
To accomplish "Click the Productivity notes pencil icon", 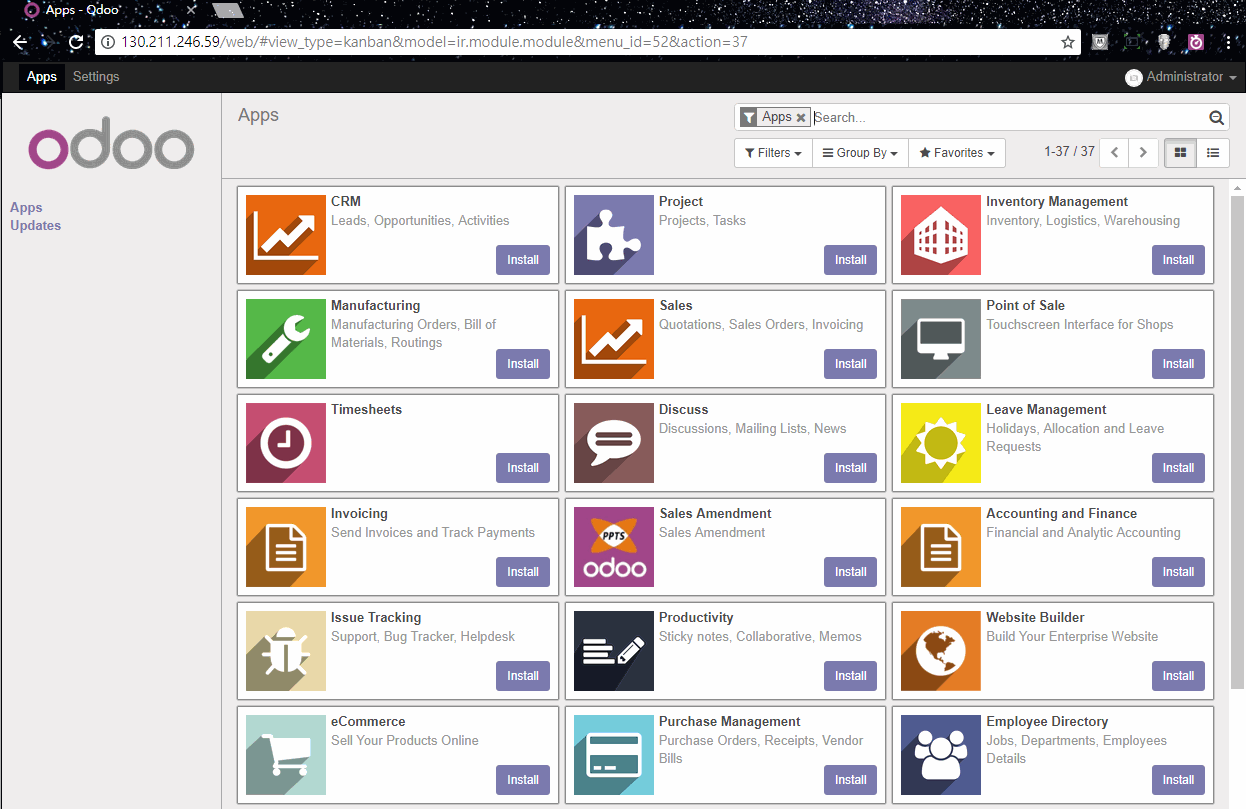I will tap(614, 651).
